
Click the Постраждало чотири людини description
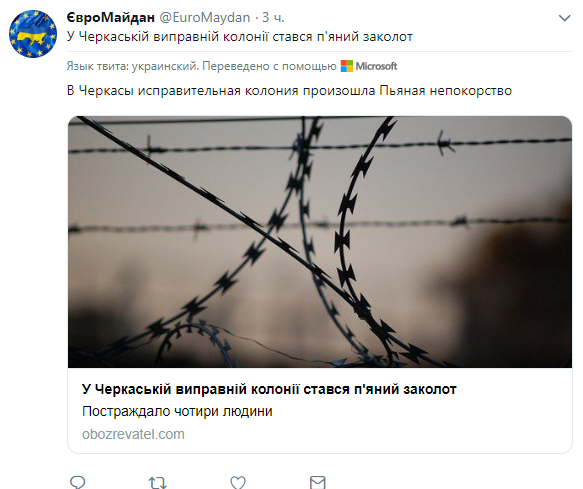177,411
